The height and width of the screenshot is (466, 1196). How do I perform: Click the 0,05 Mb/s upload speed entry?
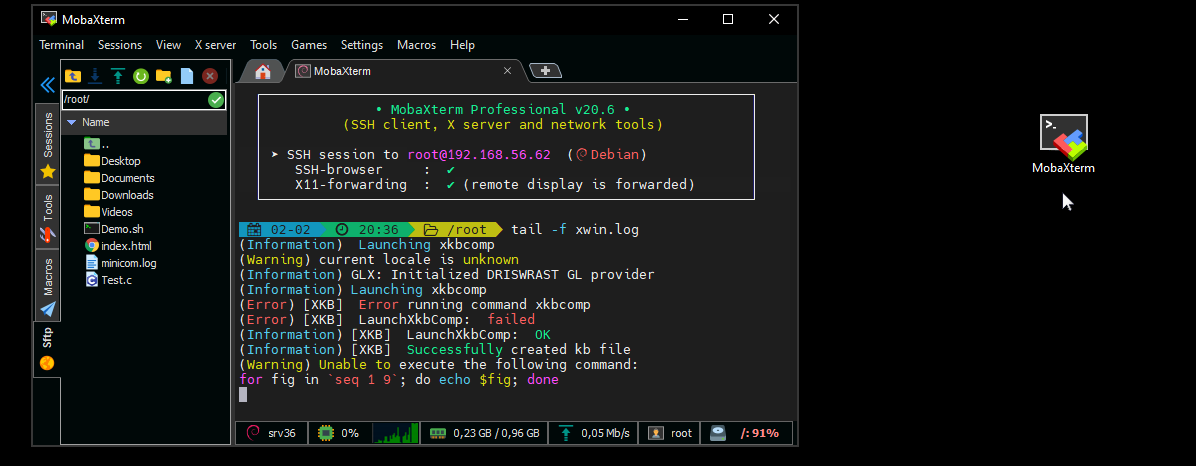(x=593, y=433)
